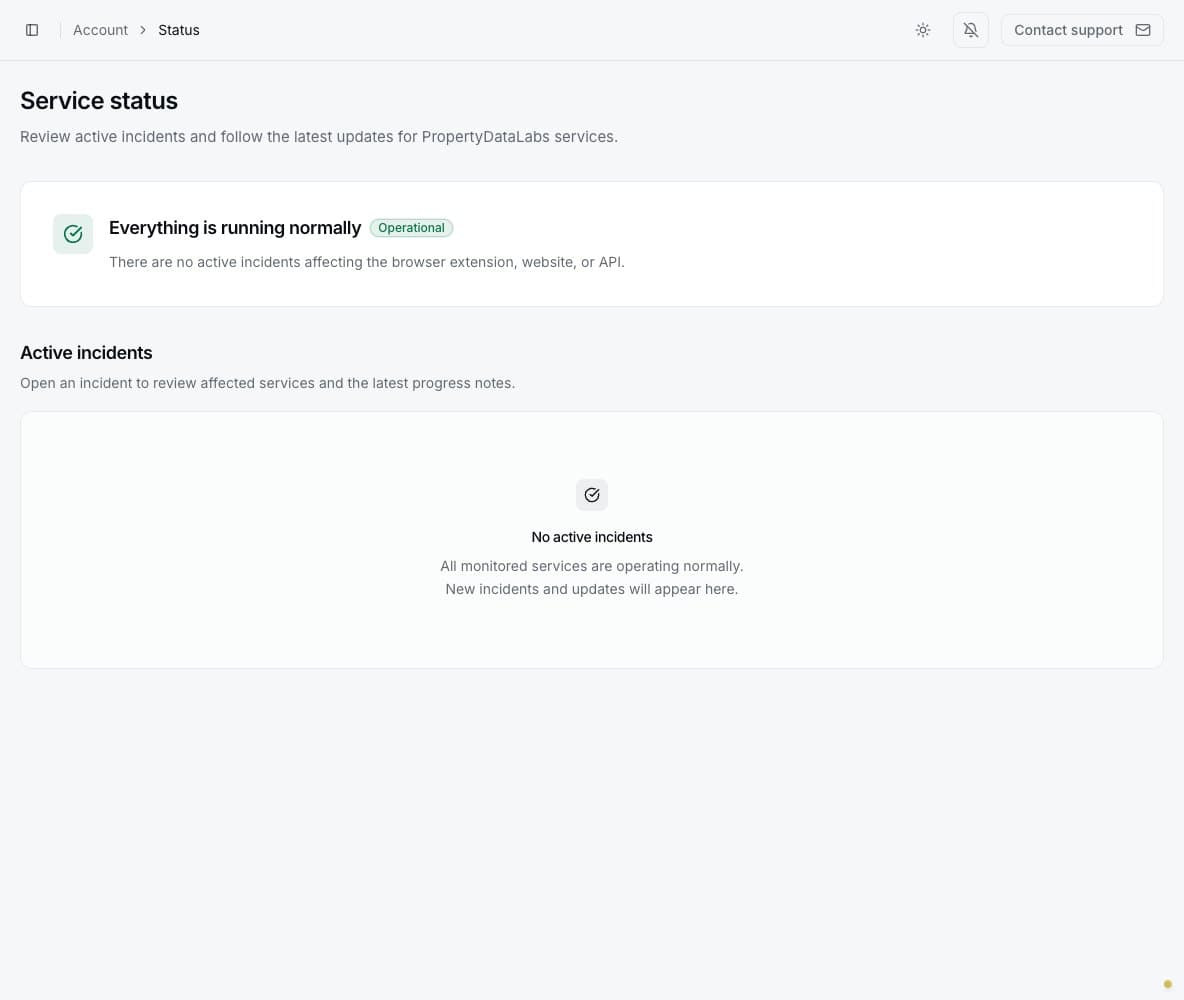
Task: Open the Account breadcrumb link
Action: 100,30
